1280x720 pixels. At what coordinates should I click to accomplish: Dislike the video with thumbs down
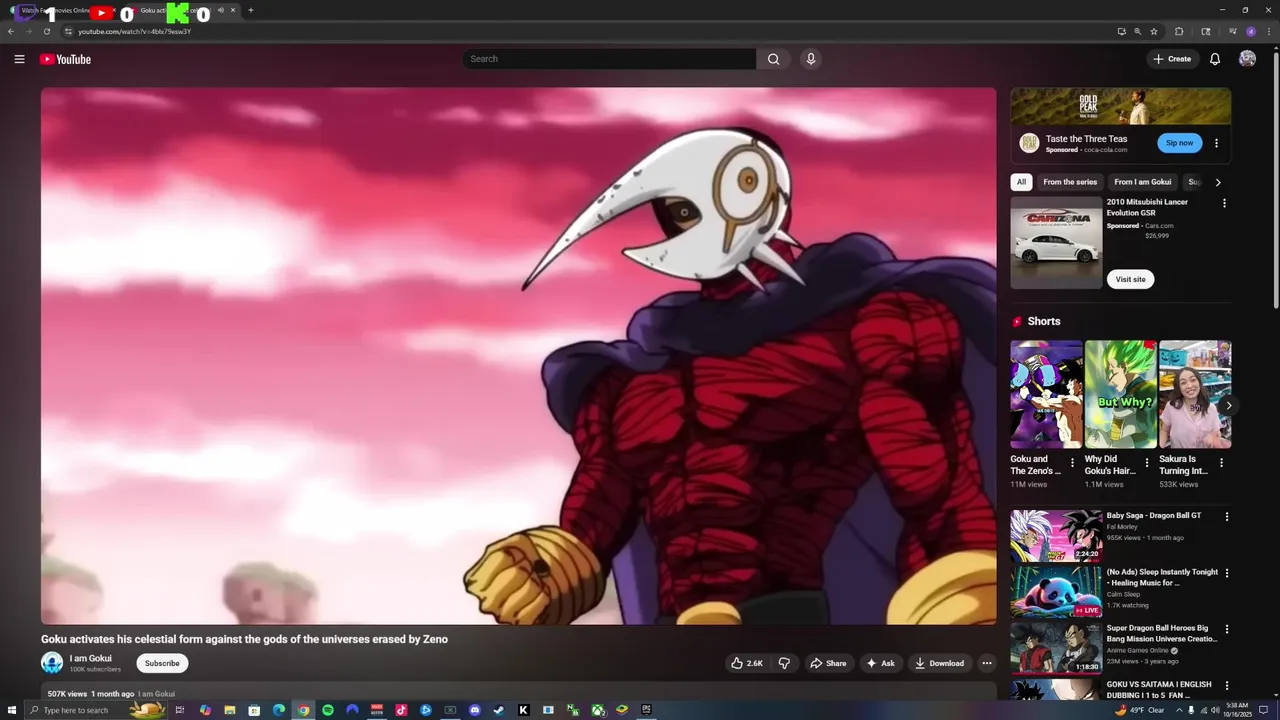(x=784, y=663)
